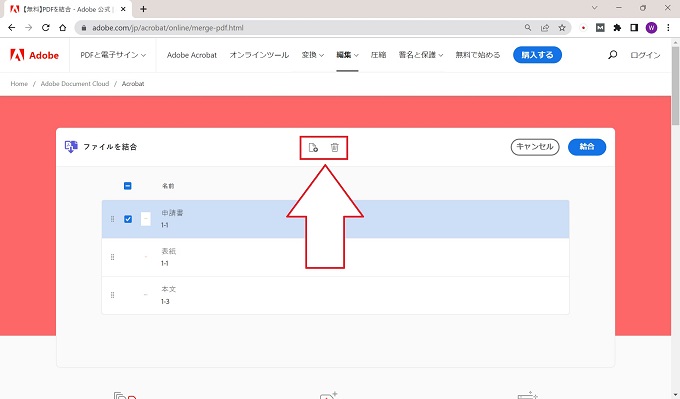Click the drag handle for 本文 row

tap(112, 295)
